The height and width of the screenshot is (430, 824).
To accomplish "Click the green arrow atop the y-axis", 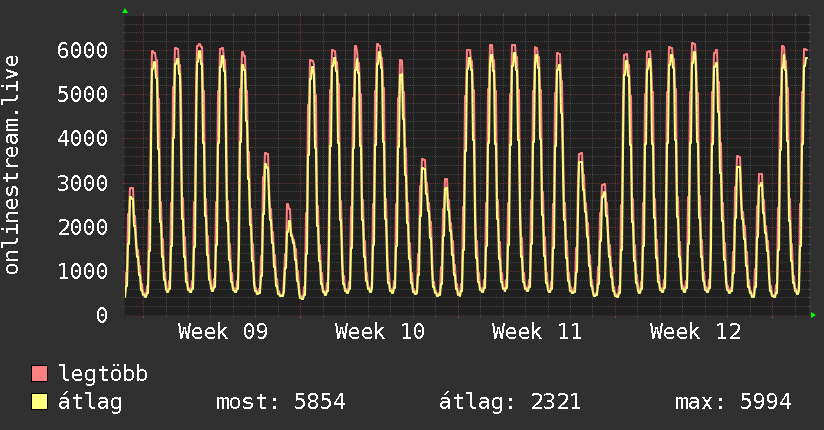I will point(125,11).
